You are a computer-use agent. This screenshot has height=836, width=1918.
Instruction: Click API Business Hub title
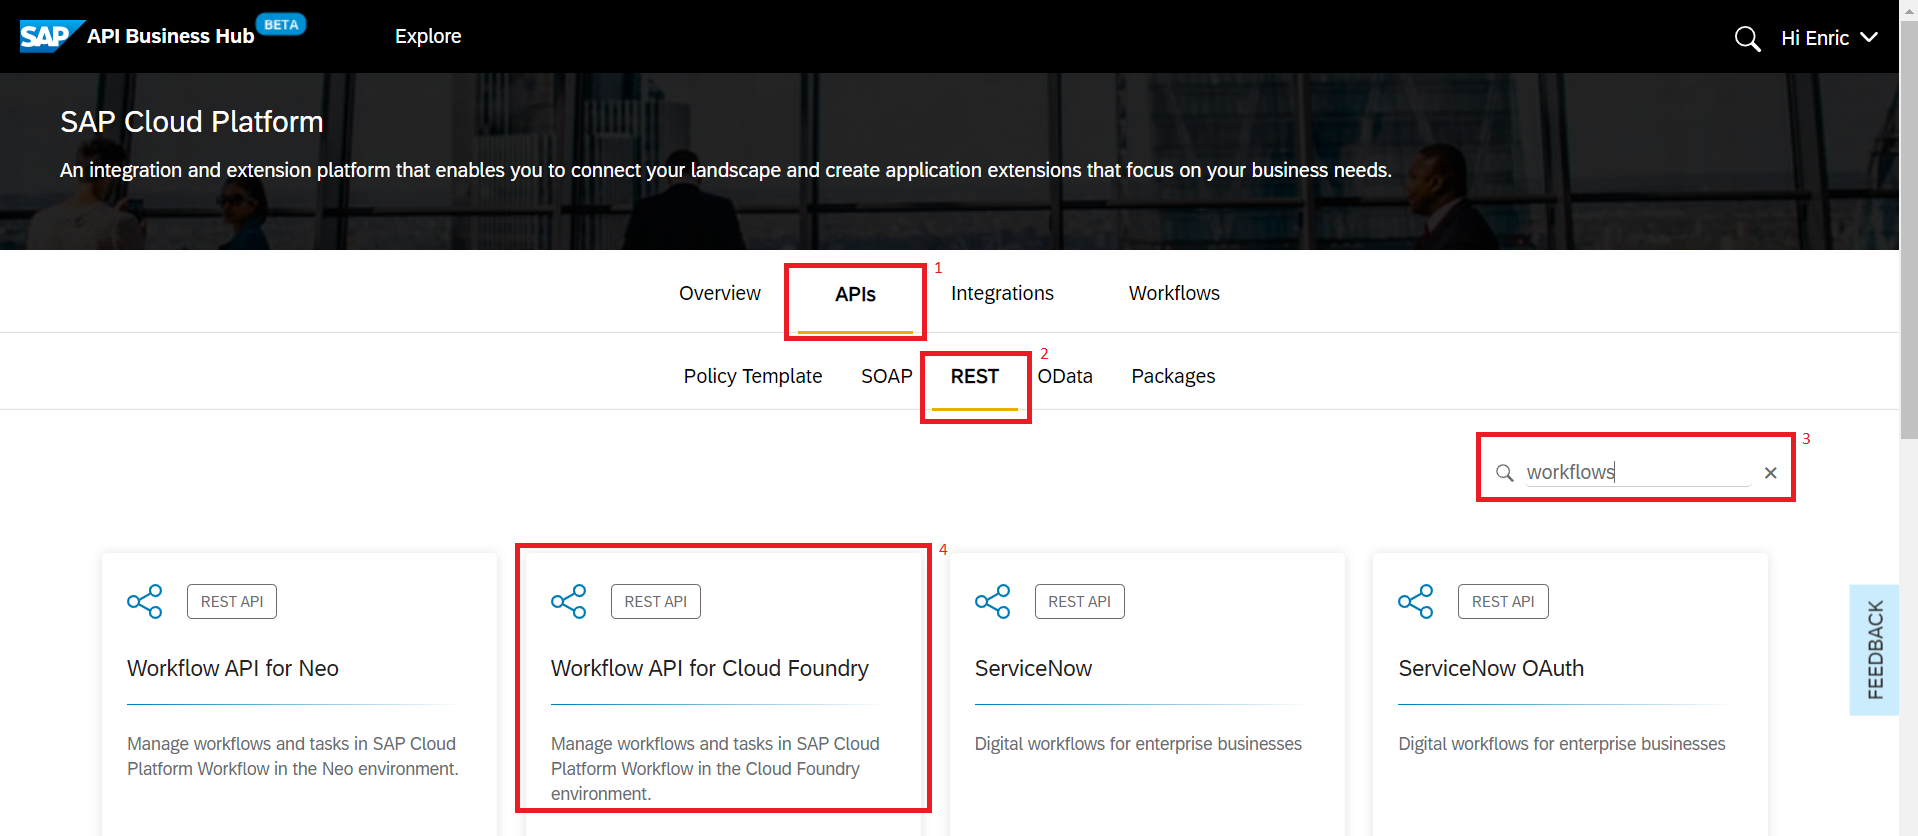pyautogui.click(x=171, y=36)
